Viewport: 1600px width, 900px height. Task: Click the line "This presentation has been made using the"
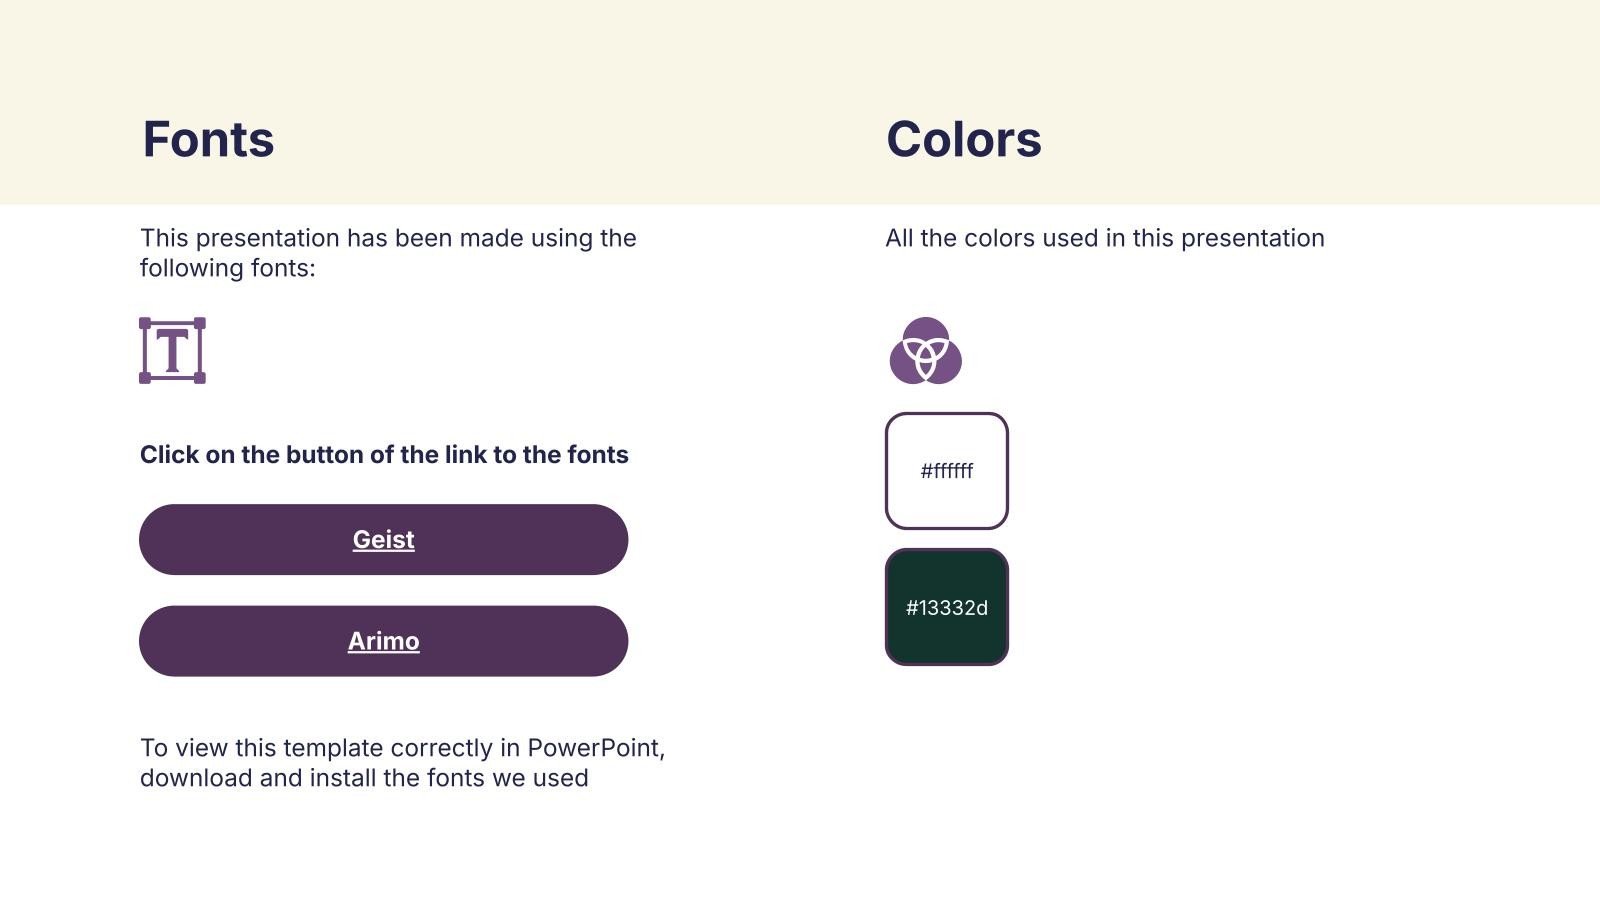click(x=388, y=238)
